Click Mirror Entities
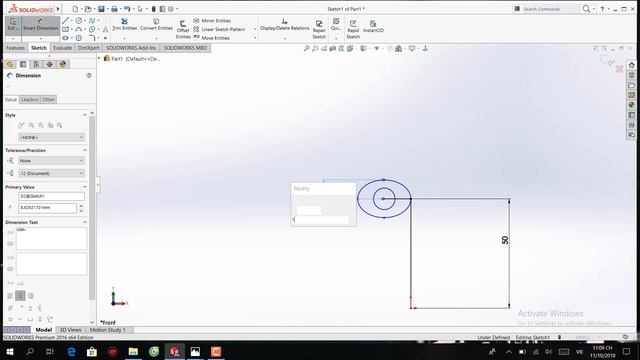 212,20
